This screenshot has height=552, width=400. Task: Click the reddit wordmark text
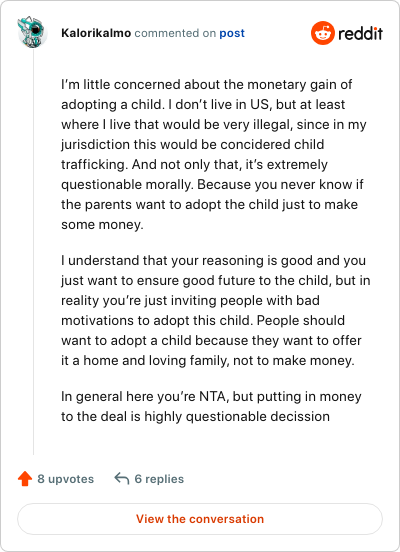click(360, 33)
